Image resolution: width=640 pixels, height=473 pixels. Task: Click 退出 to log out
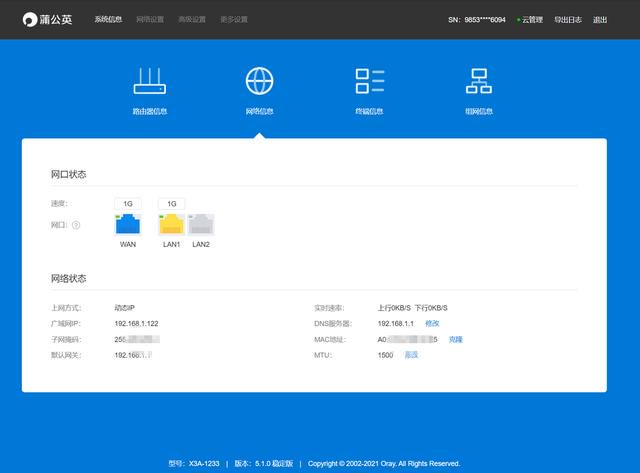[600, 20]
